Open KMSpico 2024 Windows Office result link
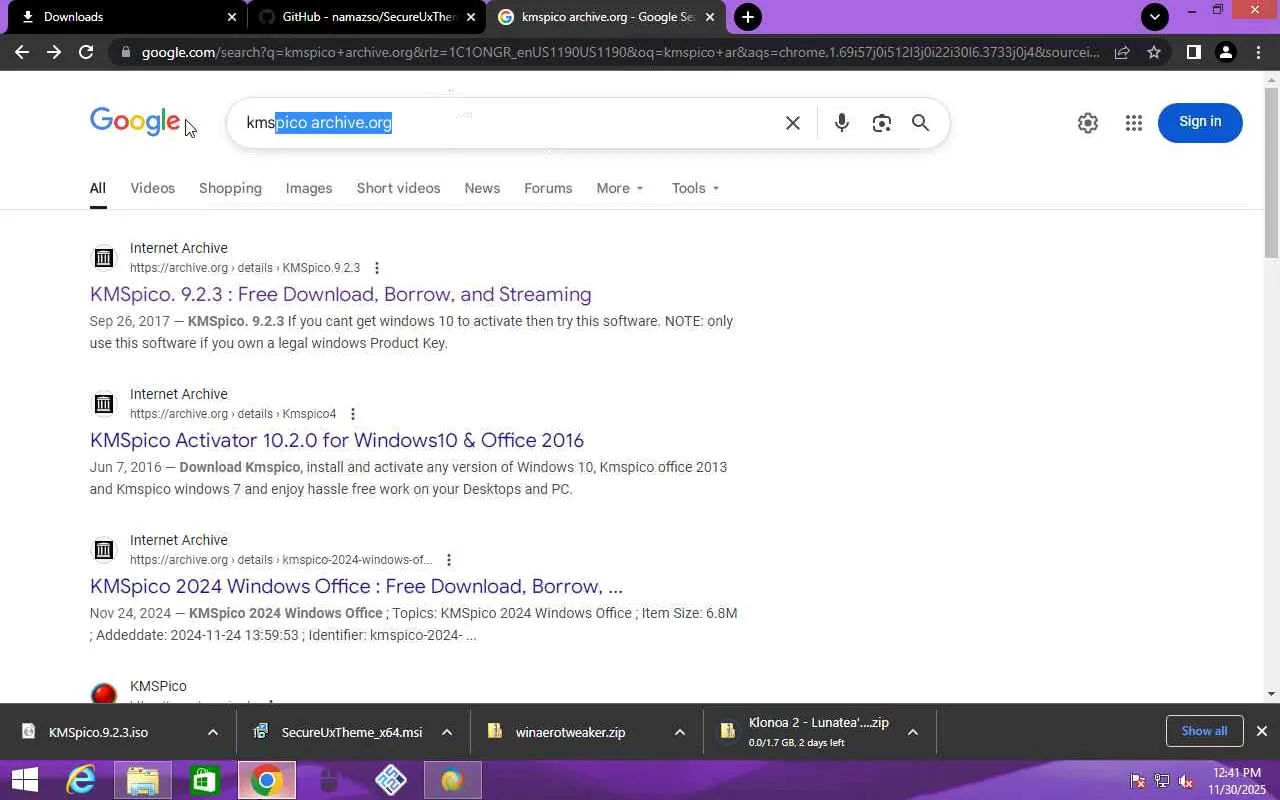Viewport: 1280px width, 800px height. 356,586
